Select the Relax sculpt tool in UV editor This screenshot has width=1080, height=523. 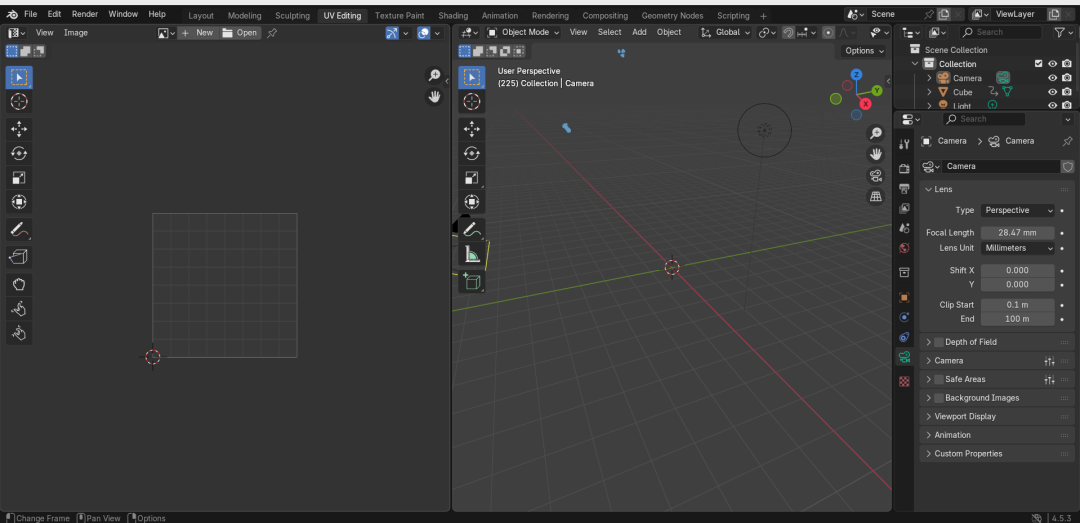[19, 309]
